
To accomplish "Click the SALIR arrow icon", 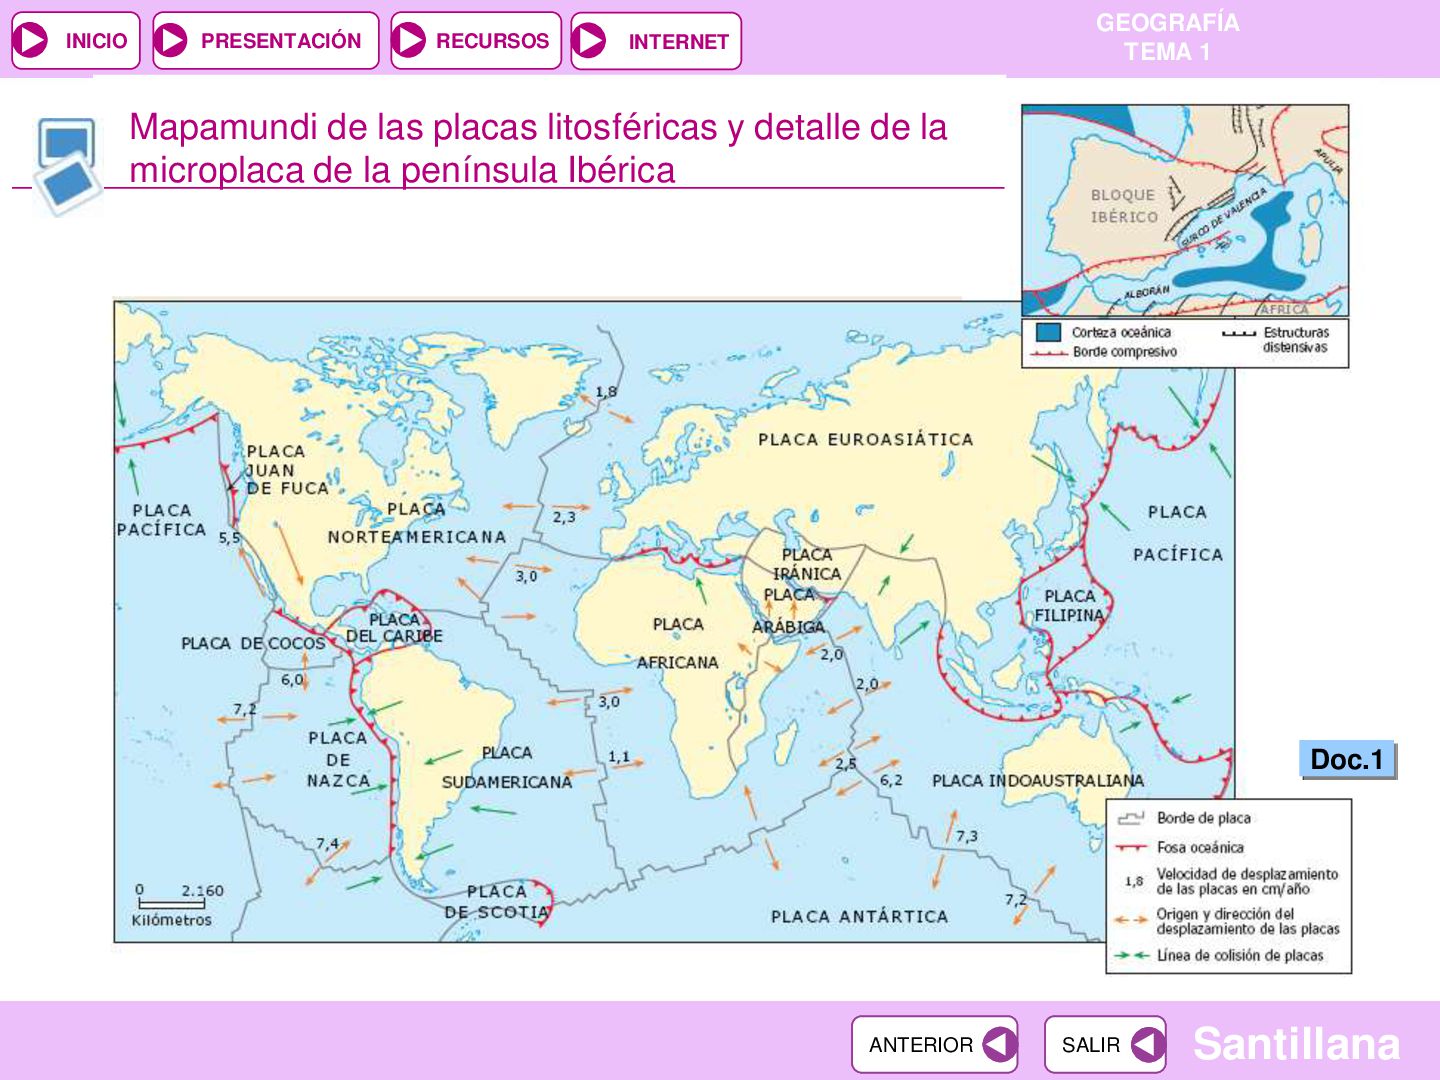I will 1147,1045.
